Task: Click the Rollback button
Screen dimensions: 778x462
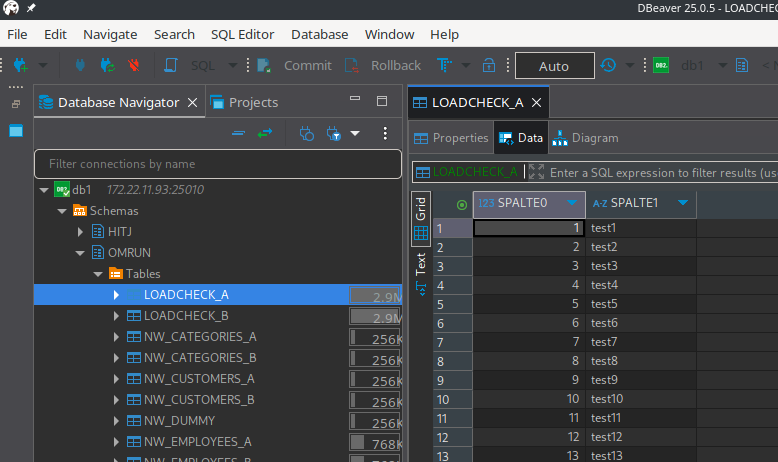Action: [382, 66]
